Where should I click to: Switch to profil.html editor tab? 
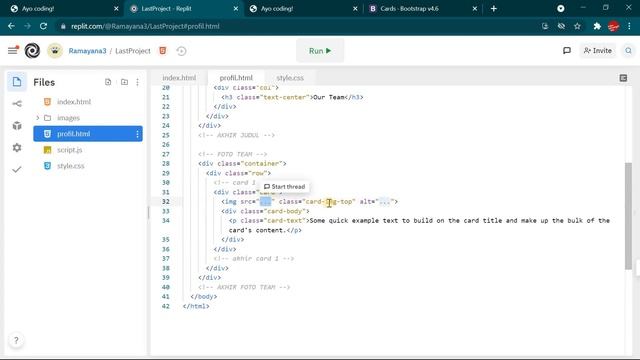click(236, 78)
